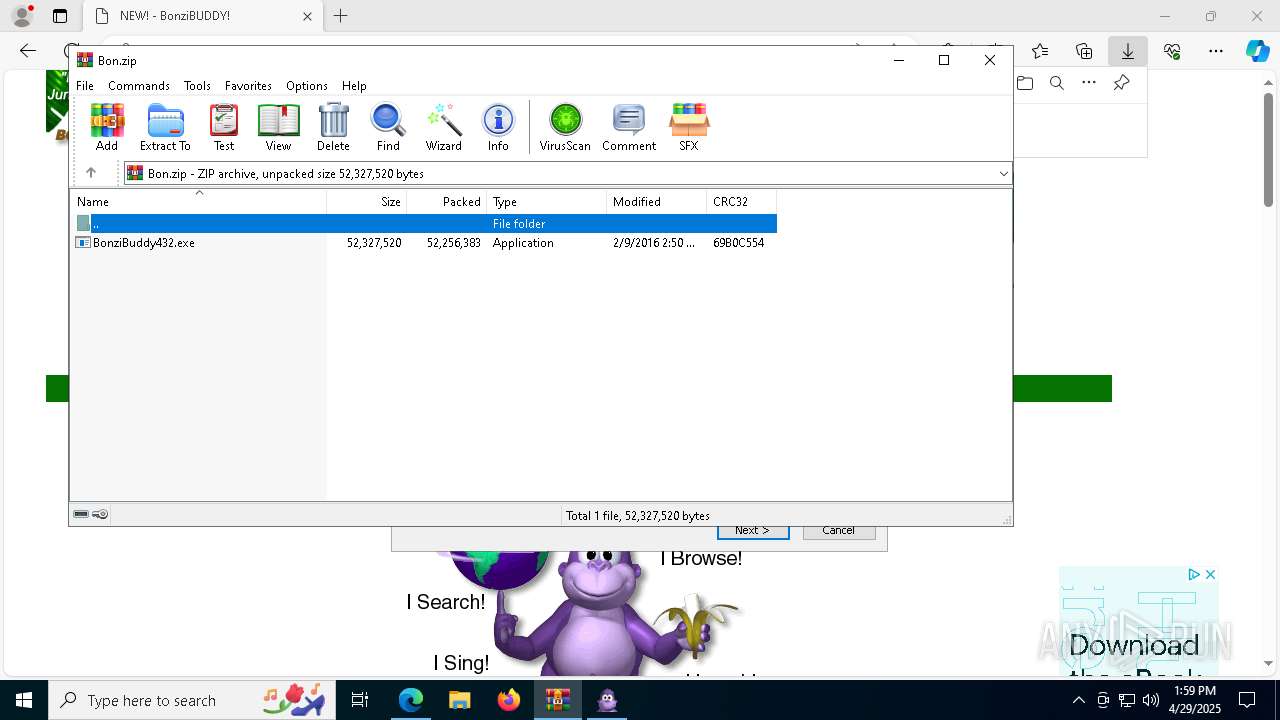Sort by Modified column header
The width and height of the screenshot is (1280, 720).
click(657, 202)
